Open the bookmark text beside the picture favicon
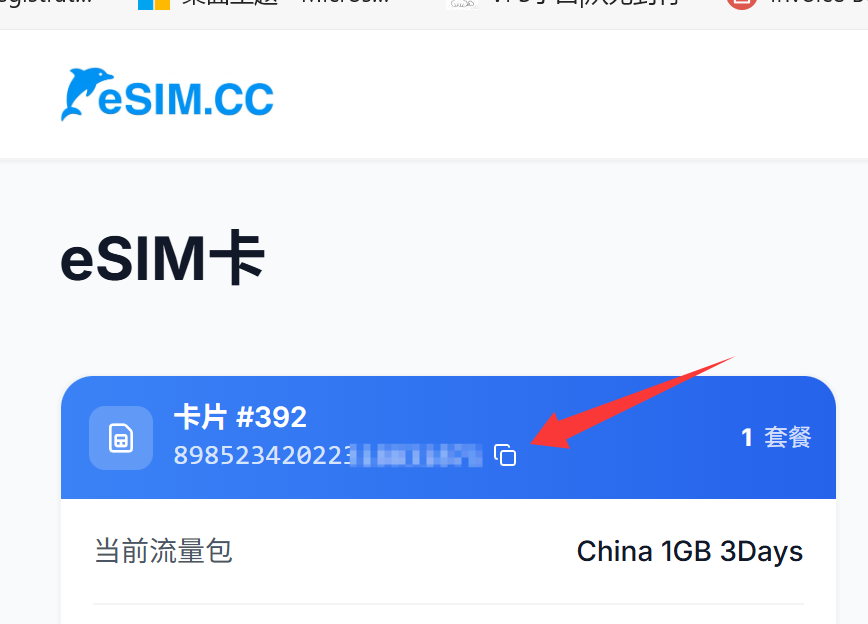Screen dimensions: 868x624 point(586,3)
